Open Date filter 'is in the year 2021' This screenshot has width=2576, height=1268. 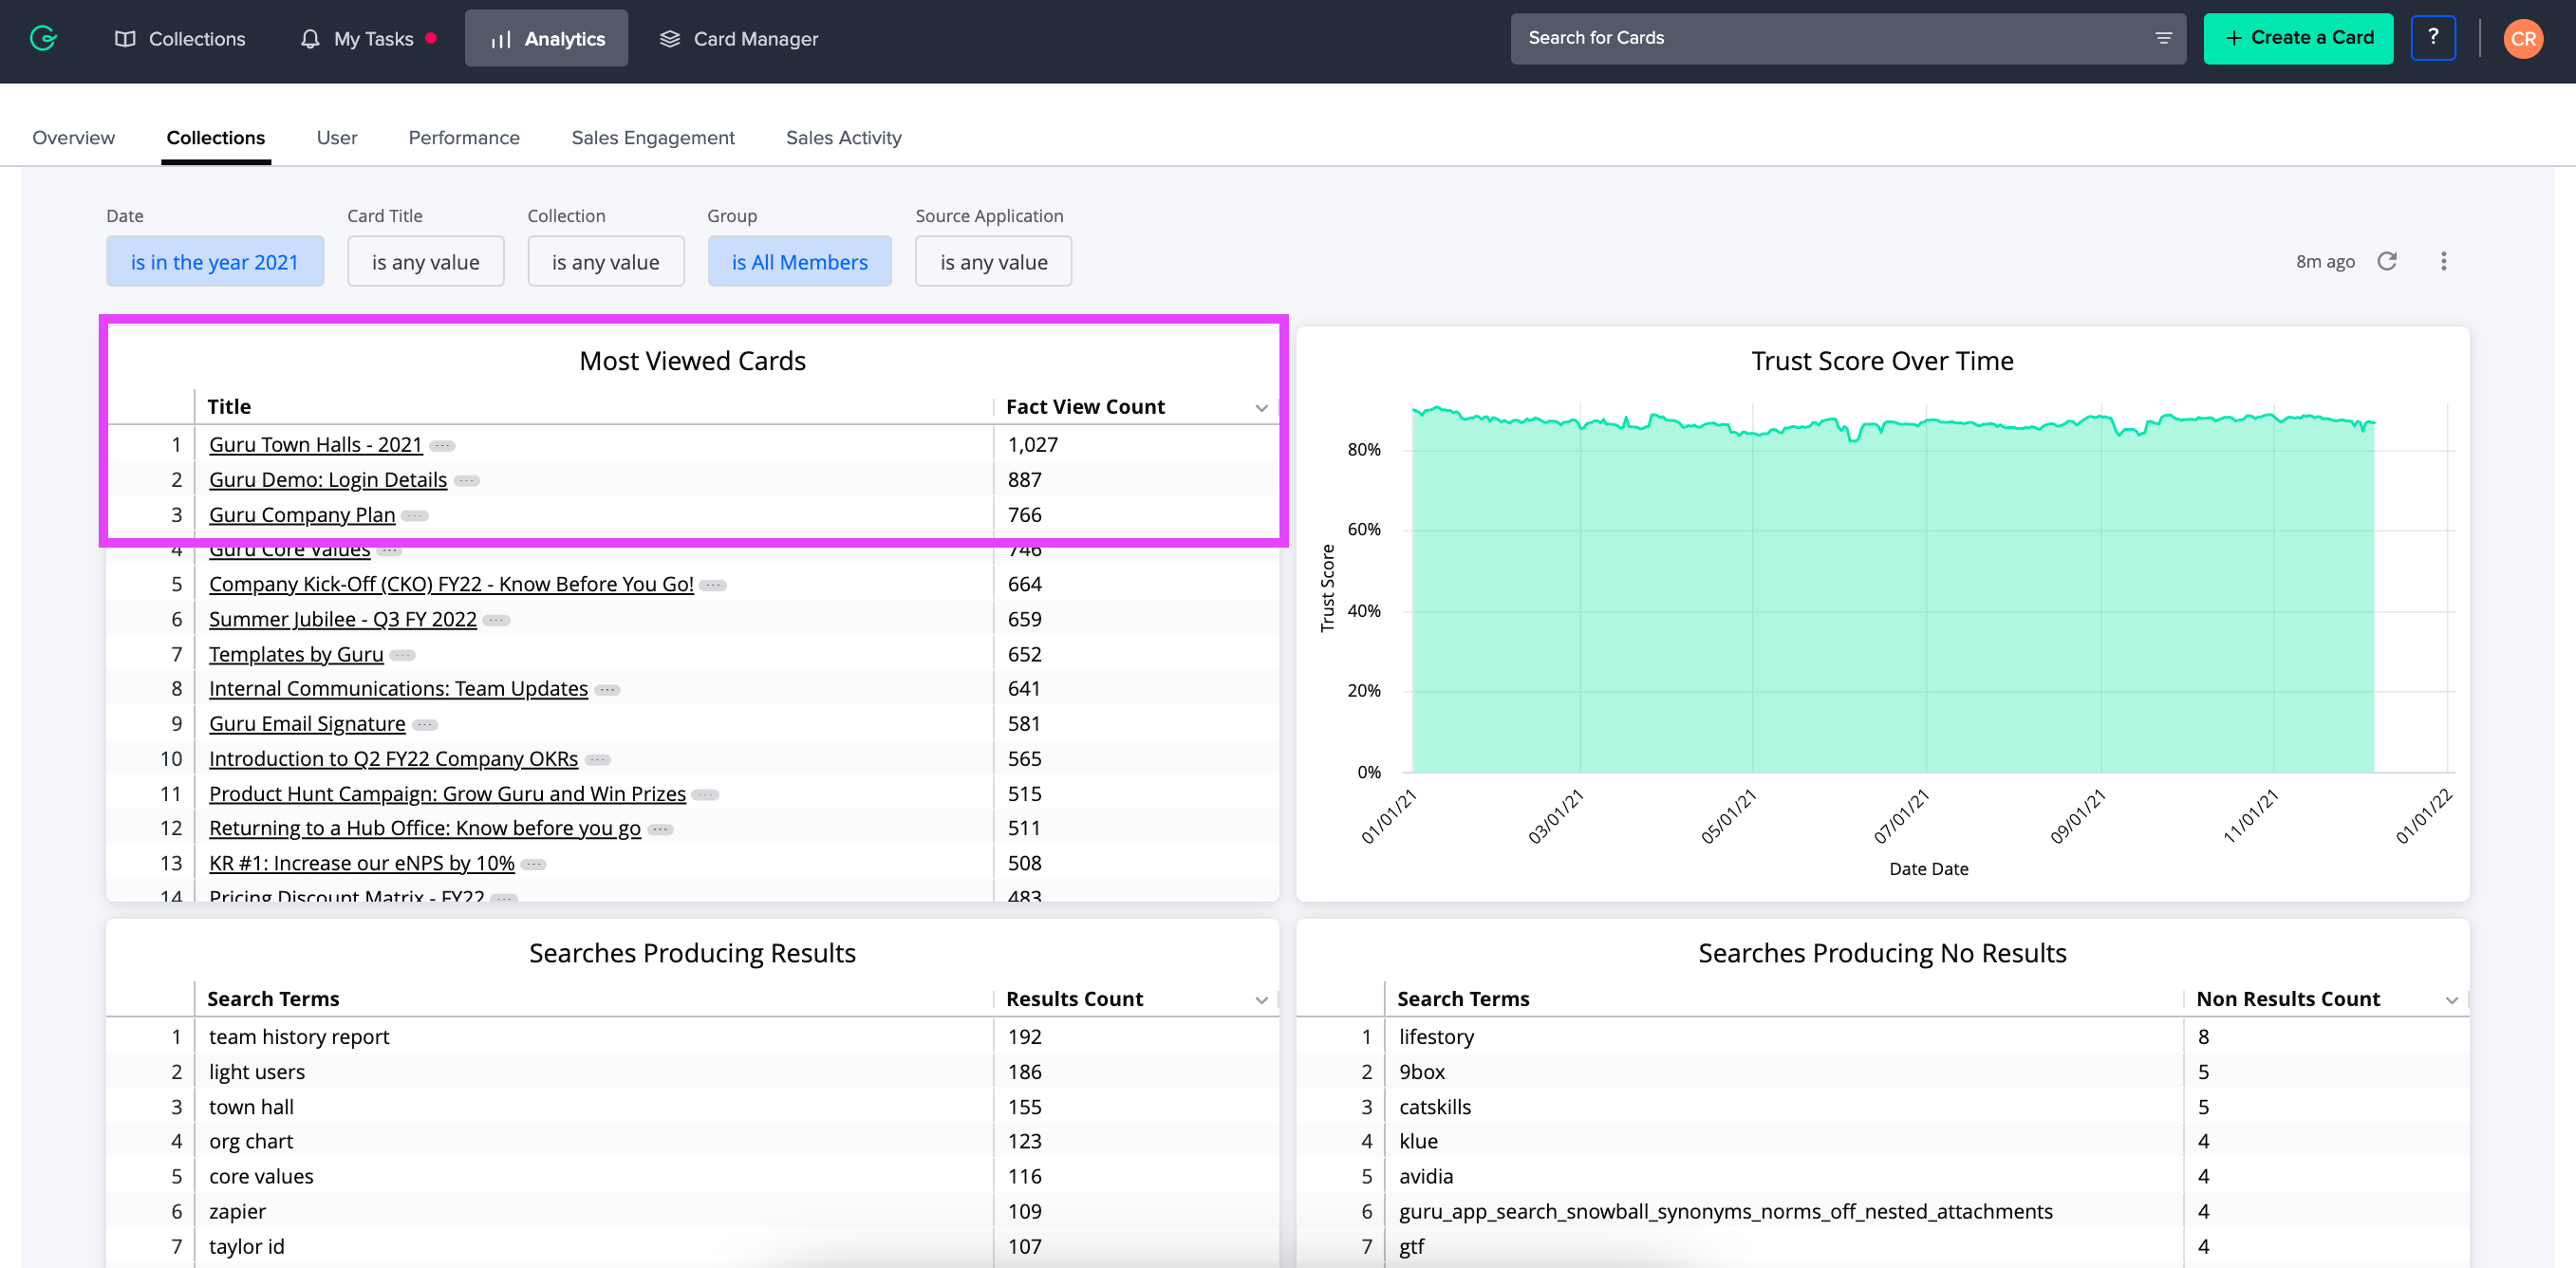coord(215,261)
